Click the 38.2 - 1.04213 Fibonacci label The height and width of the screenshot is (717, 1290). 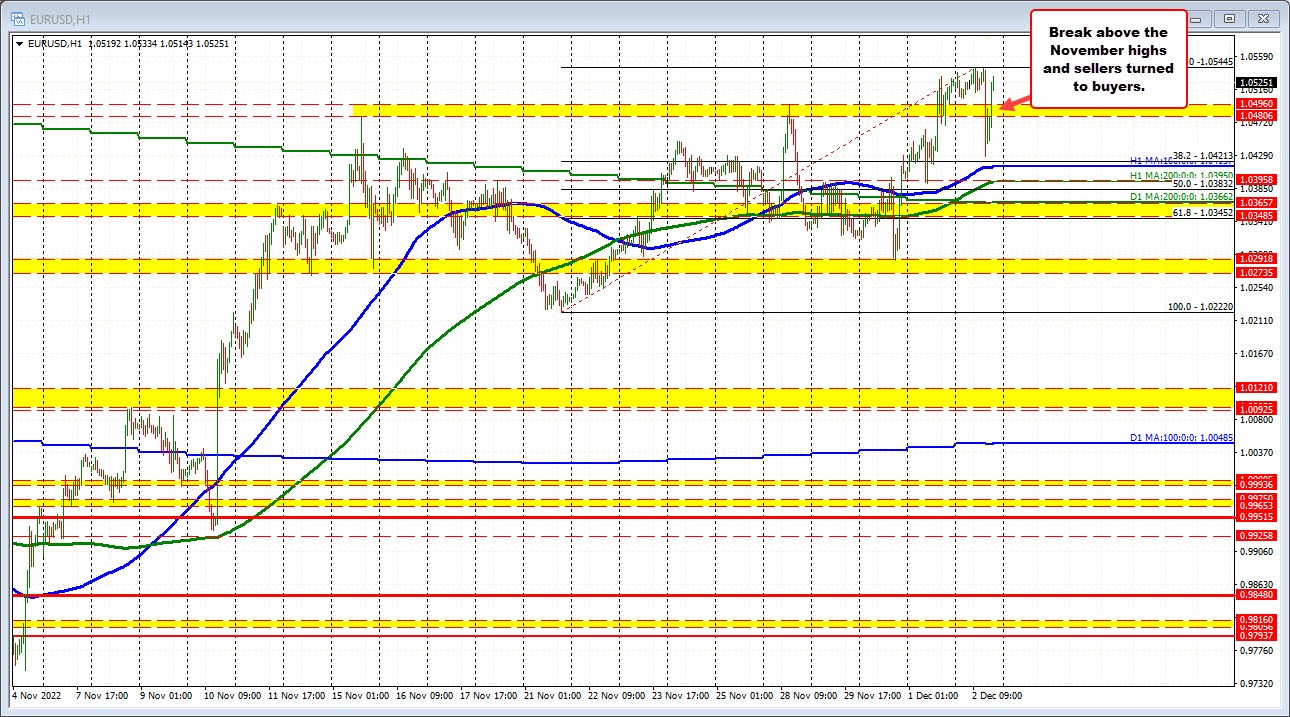pyautogui.click(x=1200, y=155)
